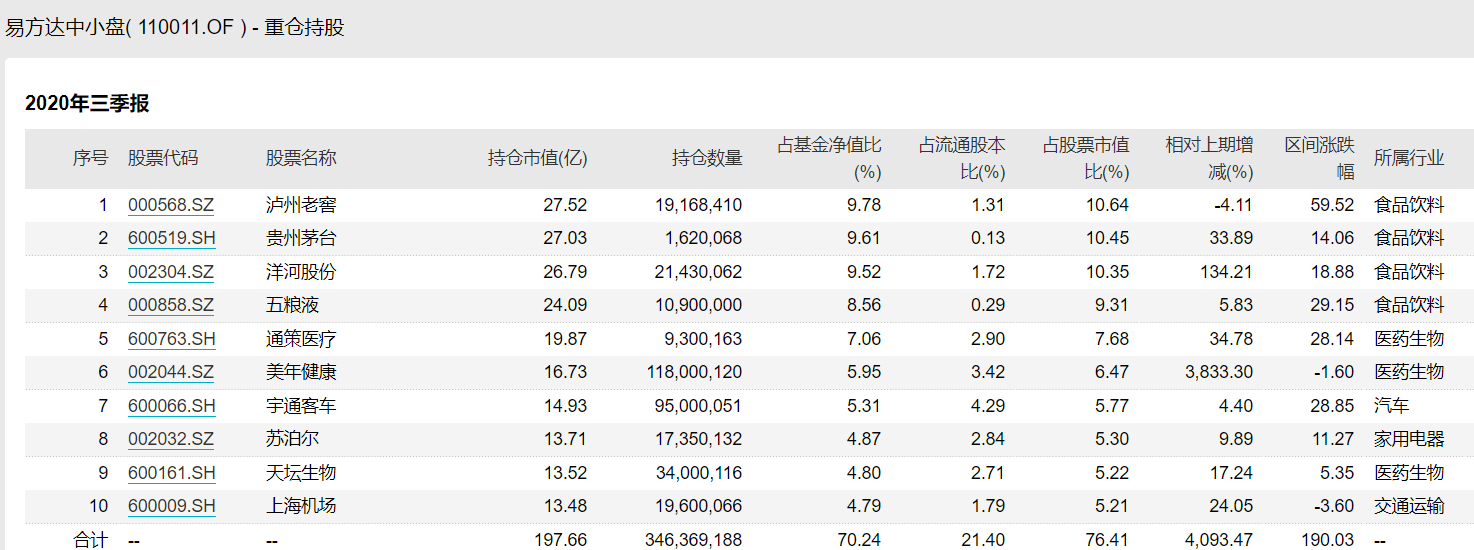1474x550 pixels.
Task: Click the 002304.SZ stock code link
Action: click(x=171, y=272)
